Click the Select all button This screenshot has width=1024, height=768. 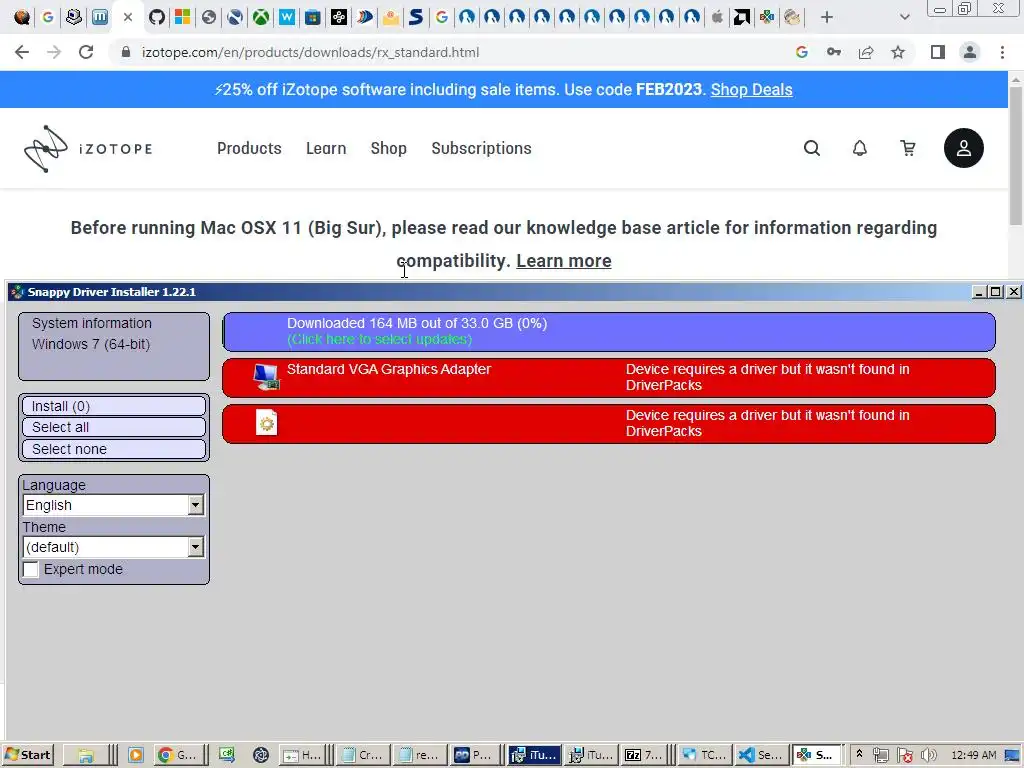click(114, 427)
